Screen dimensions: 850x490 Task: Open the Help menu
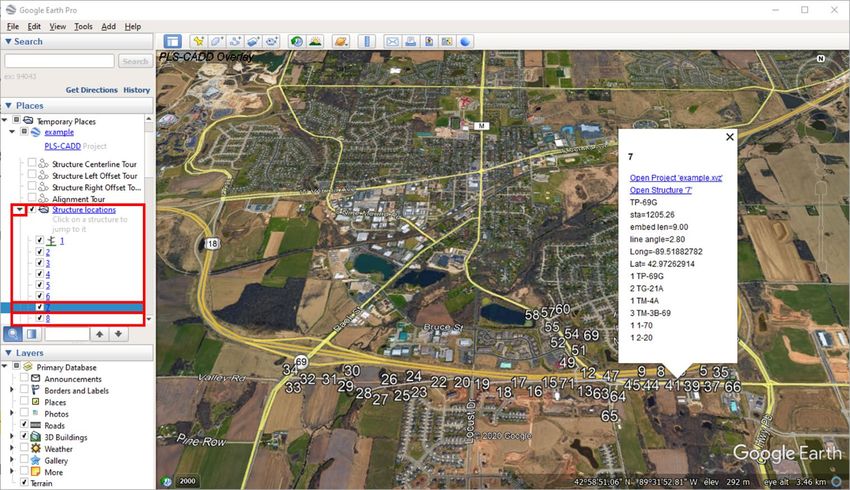pos(133,26)
